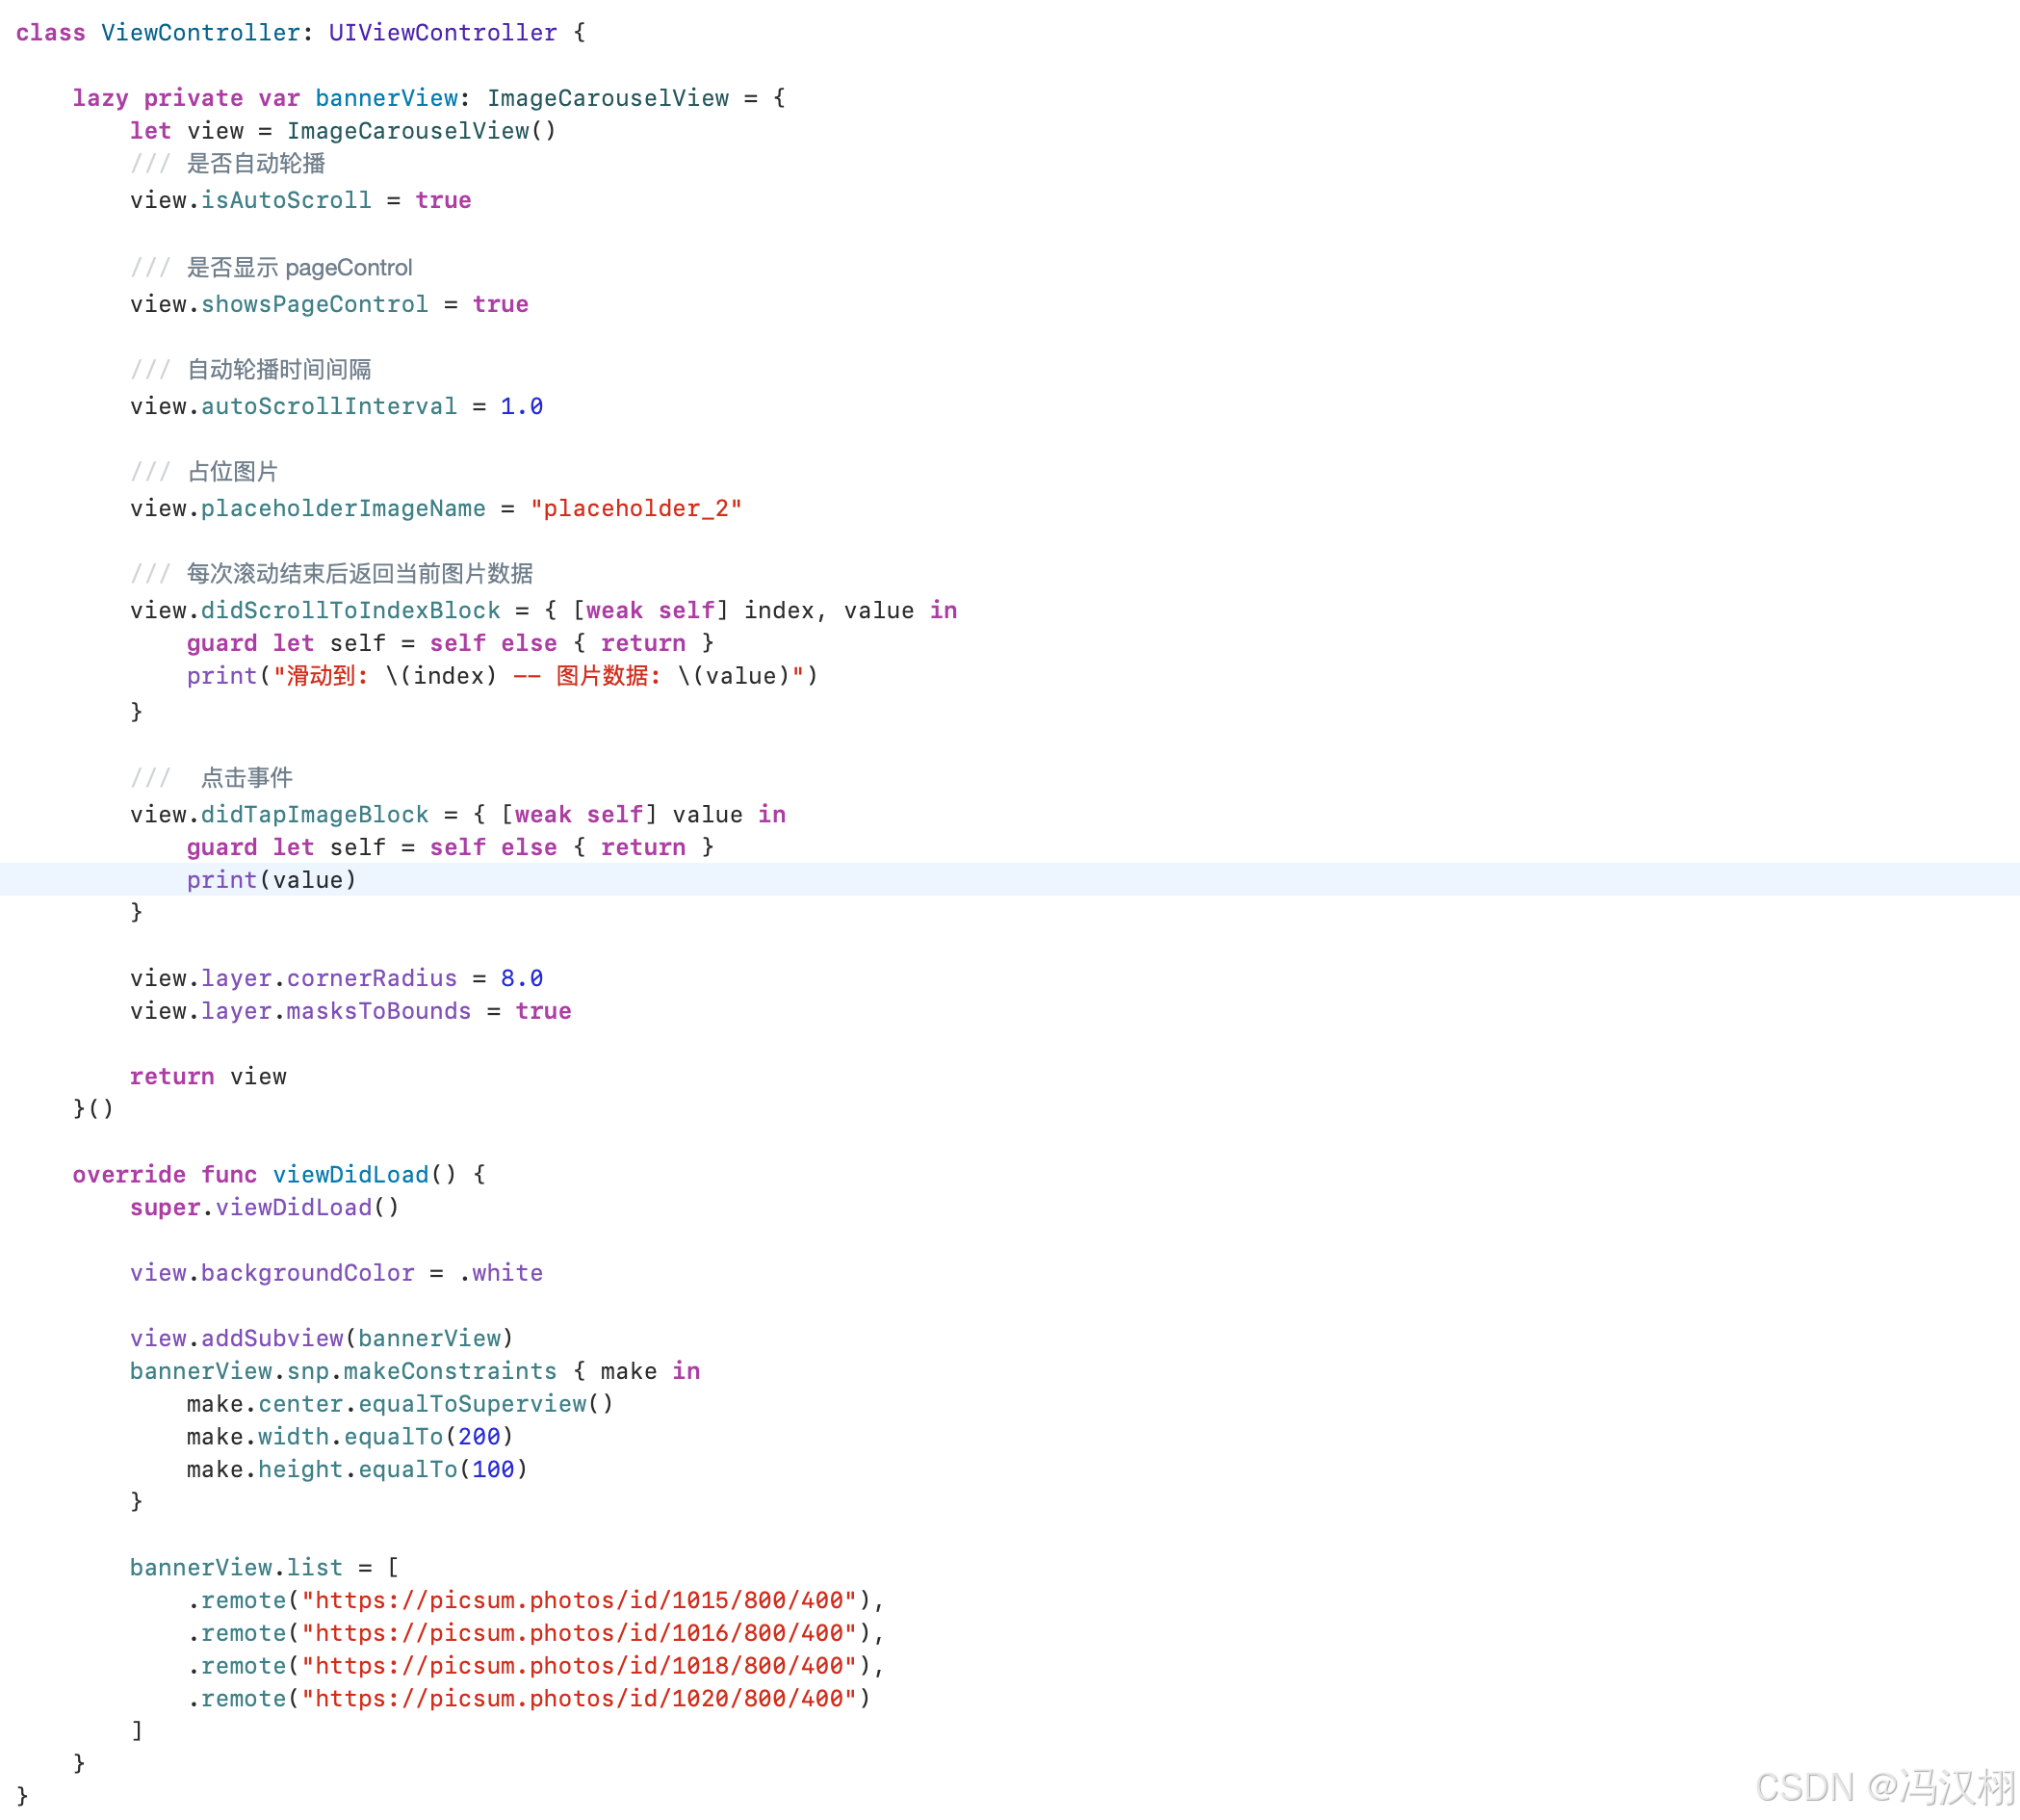Click the picsum URL with id/1018
The width and height of the screenshot is (2020, 1820).
(x=579, y=1666)
